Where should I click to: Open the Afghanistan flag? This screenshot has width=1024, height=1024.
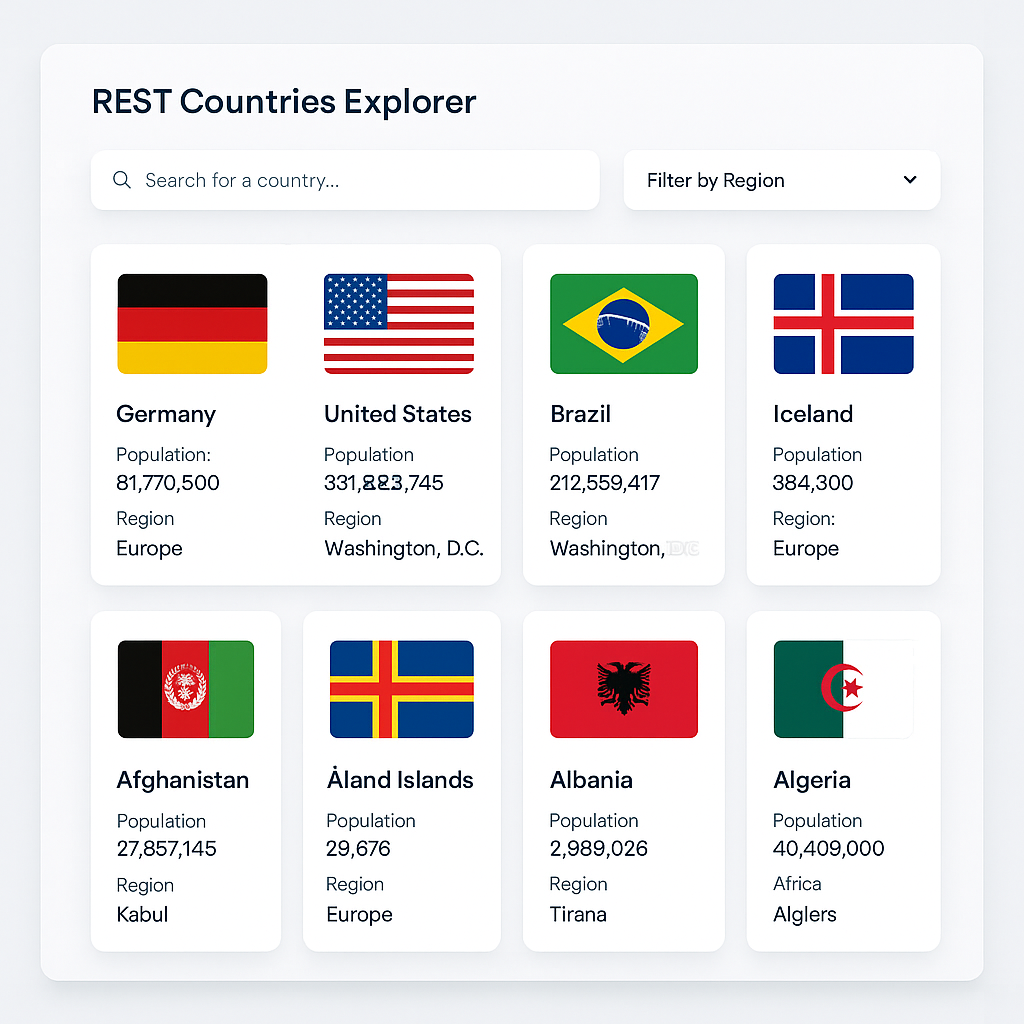[x=186, y=689]
